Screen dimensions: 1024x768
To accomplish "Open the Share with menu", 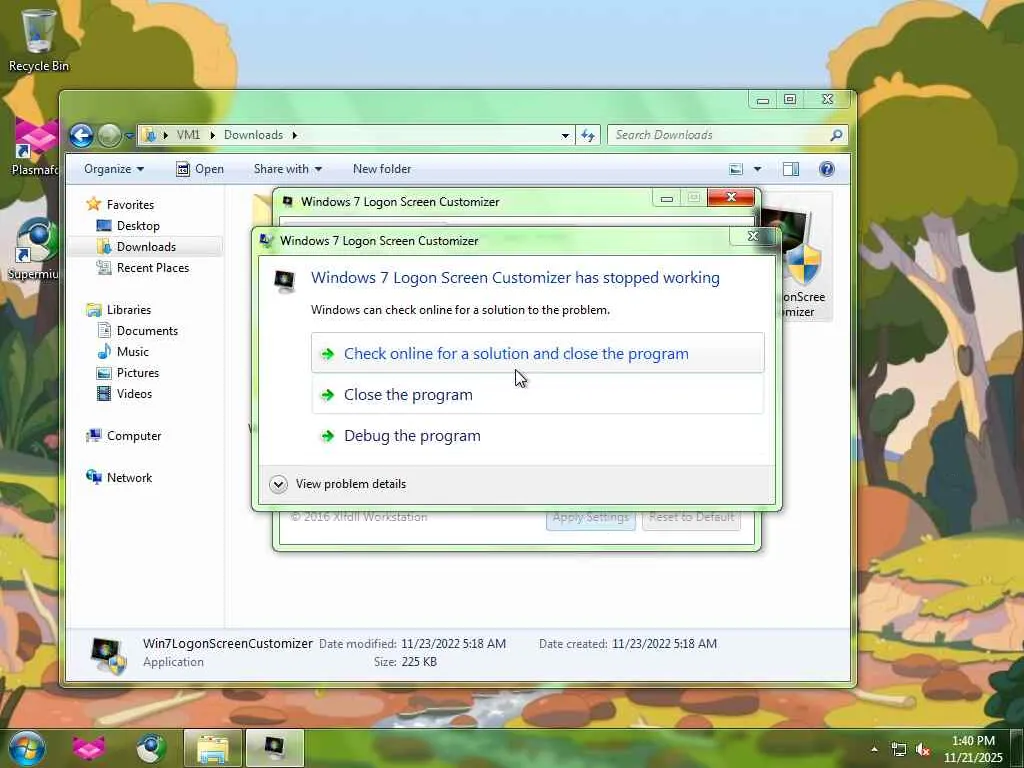I will click(x=287, y=169).
